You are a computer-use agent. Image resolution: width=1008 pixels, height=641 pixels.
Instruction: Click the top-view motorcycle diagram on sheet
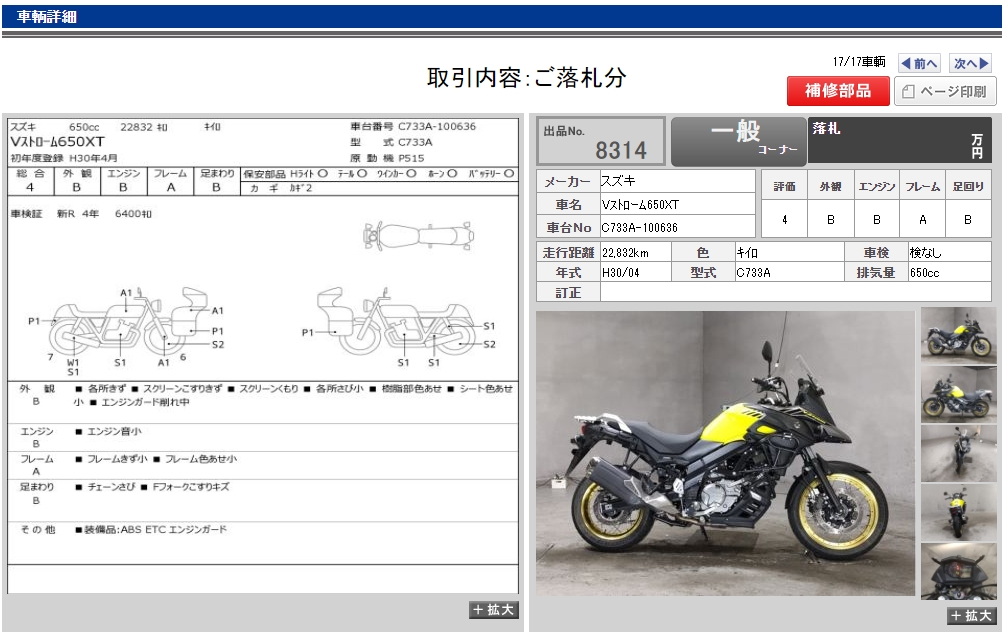click(x=418, y=236)
